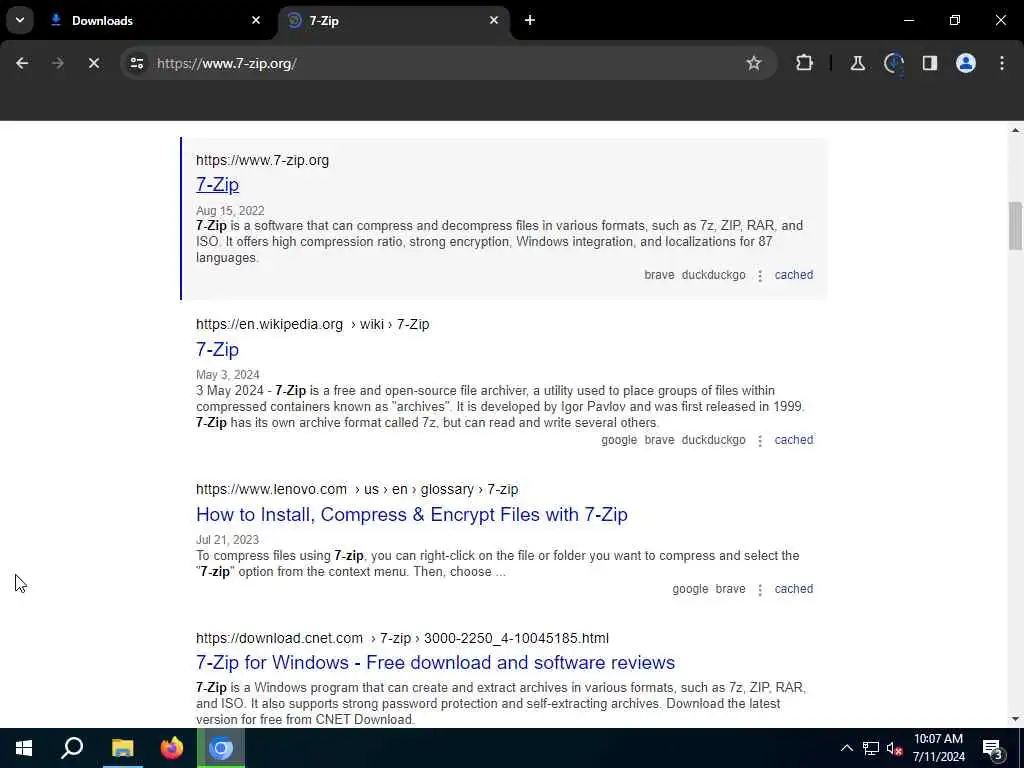Click the en.wikipedia.org wiki 7-Zip URL

pyautogui.click(x=313, y=325)
